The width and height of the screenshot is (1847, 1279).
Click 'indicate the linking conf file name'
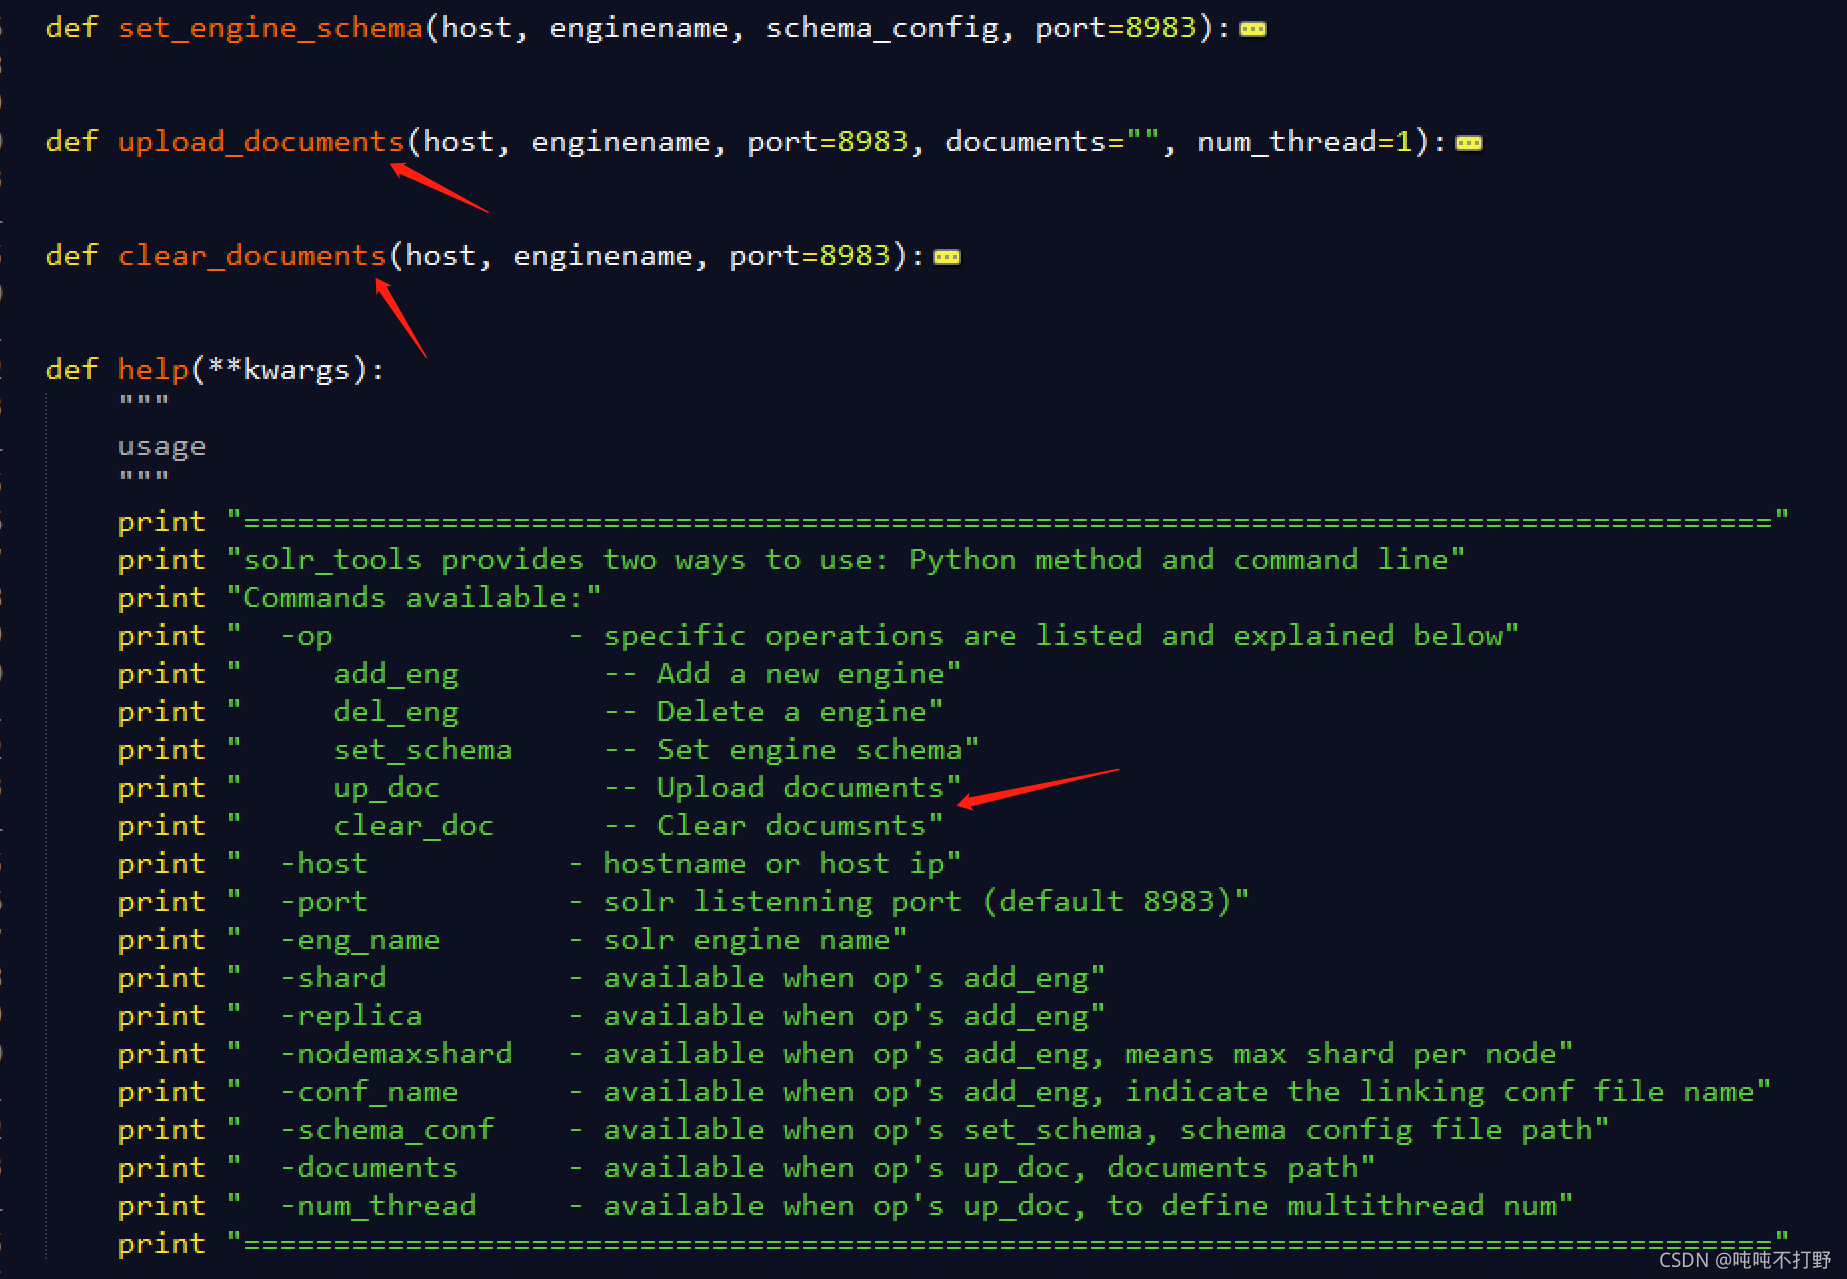[x=1440, y=1092]
